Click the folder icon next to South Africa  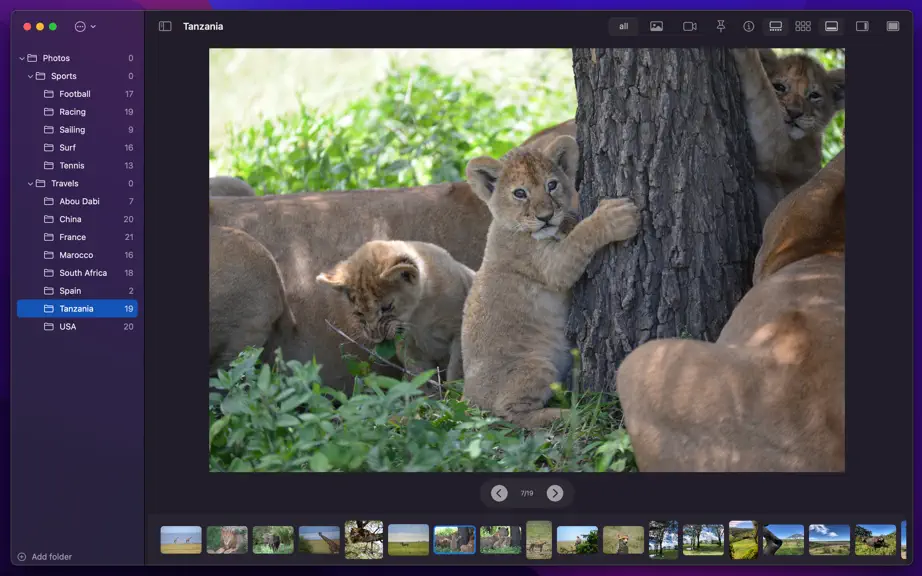(x=49, y=273)
